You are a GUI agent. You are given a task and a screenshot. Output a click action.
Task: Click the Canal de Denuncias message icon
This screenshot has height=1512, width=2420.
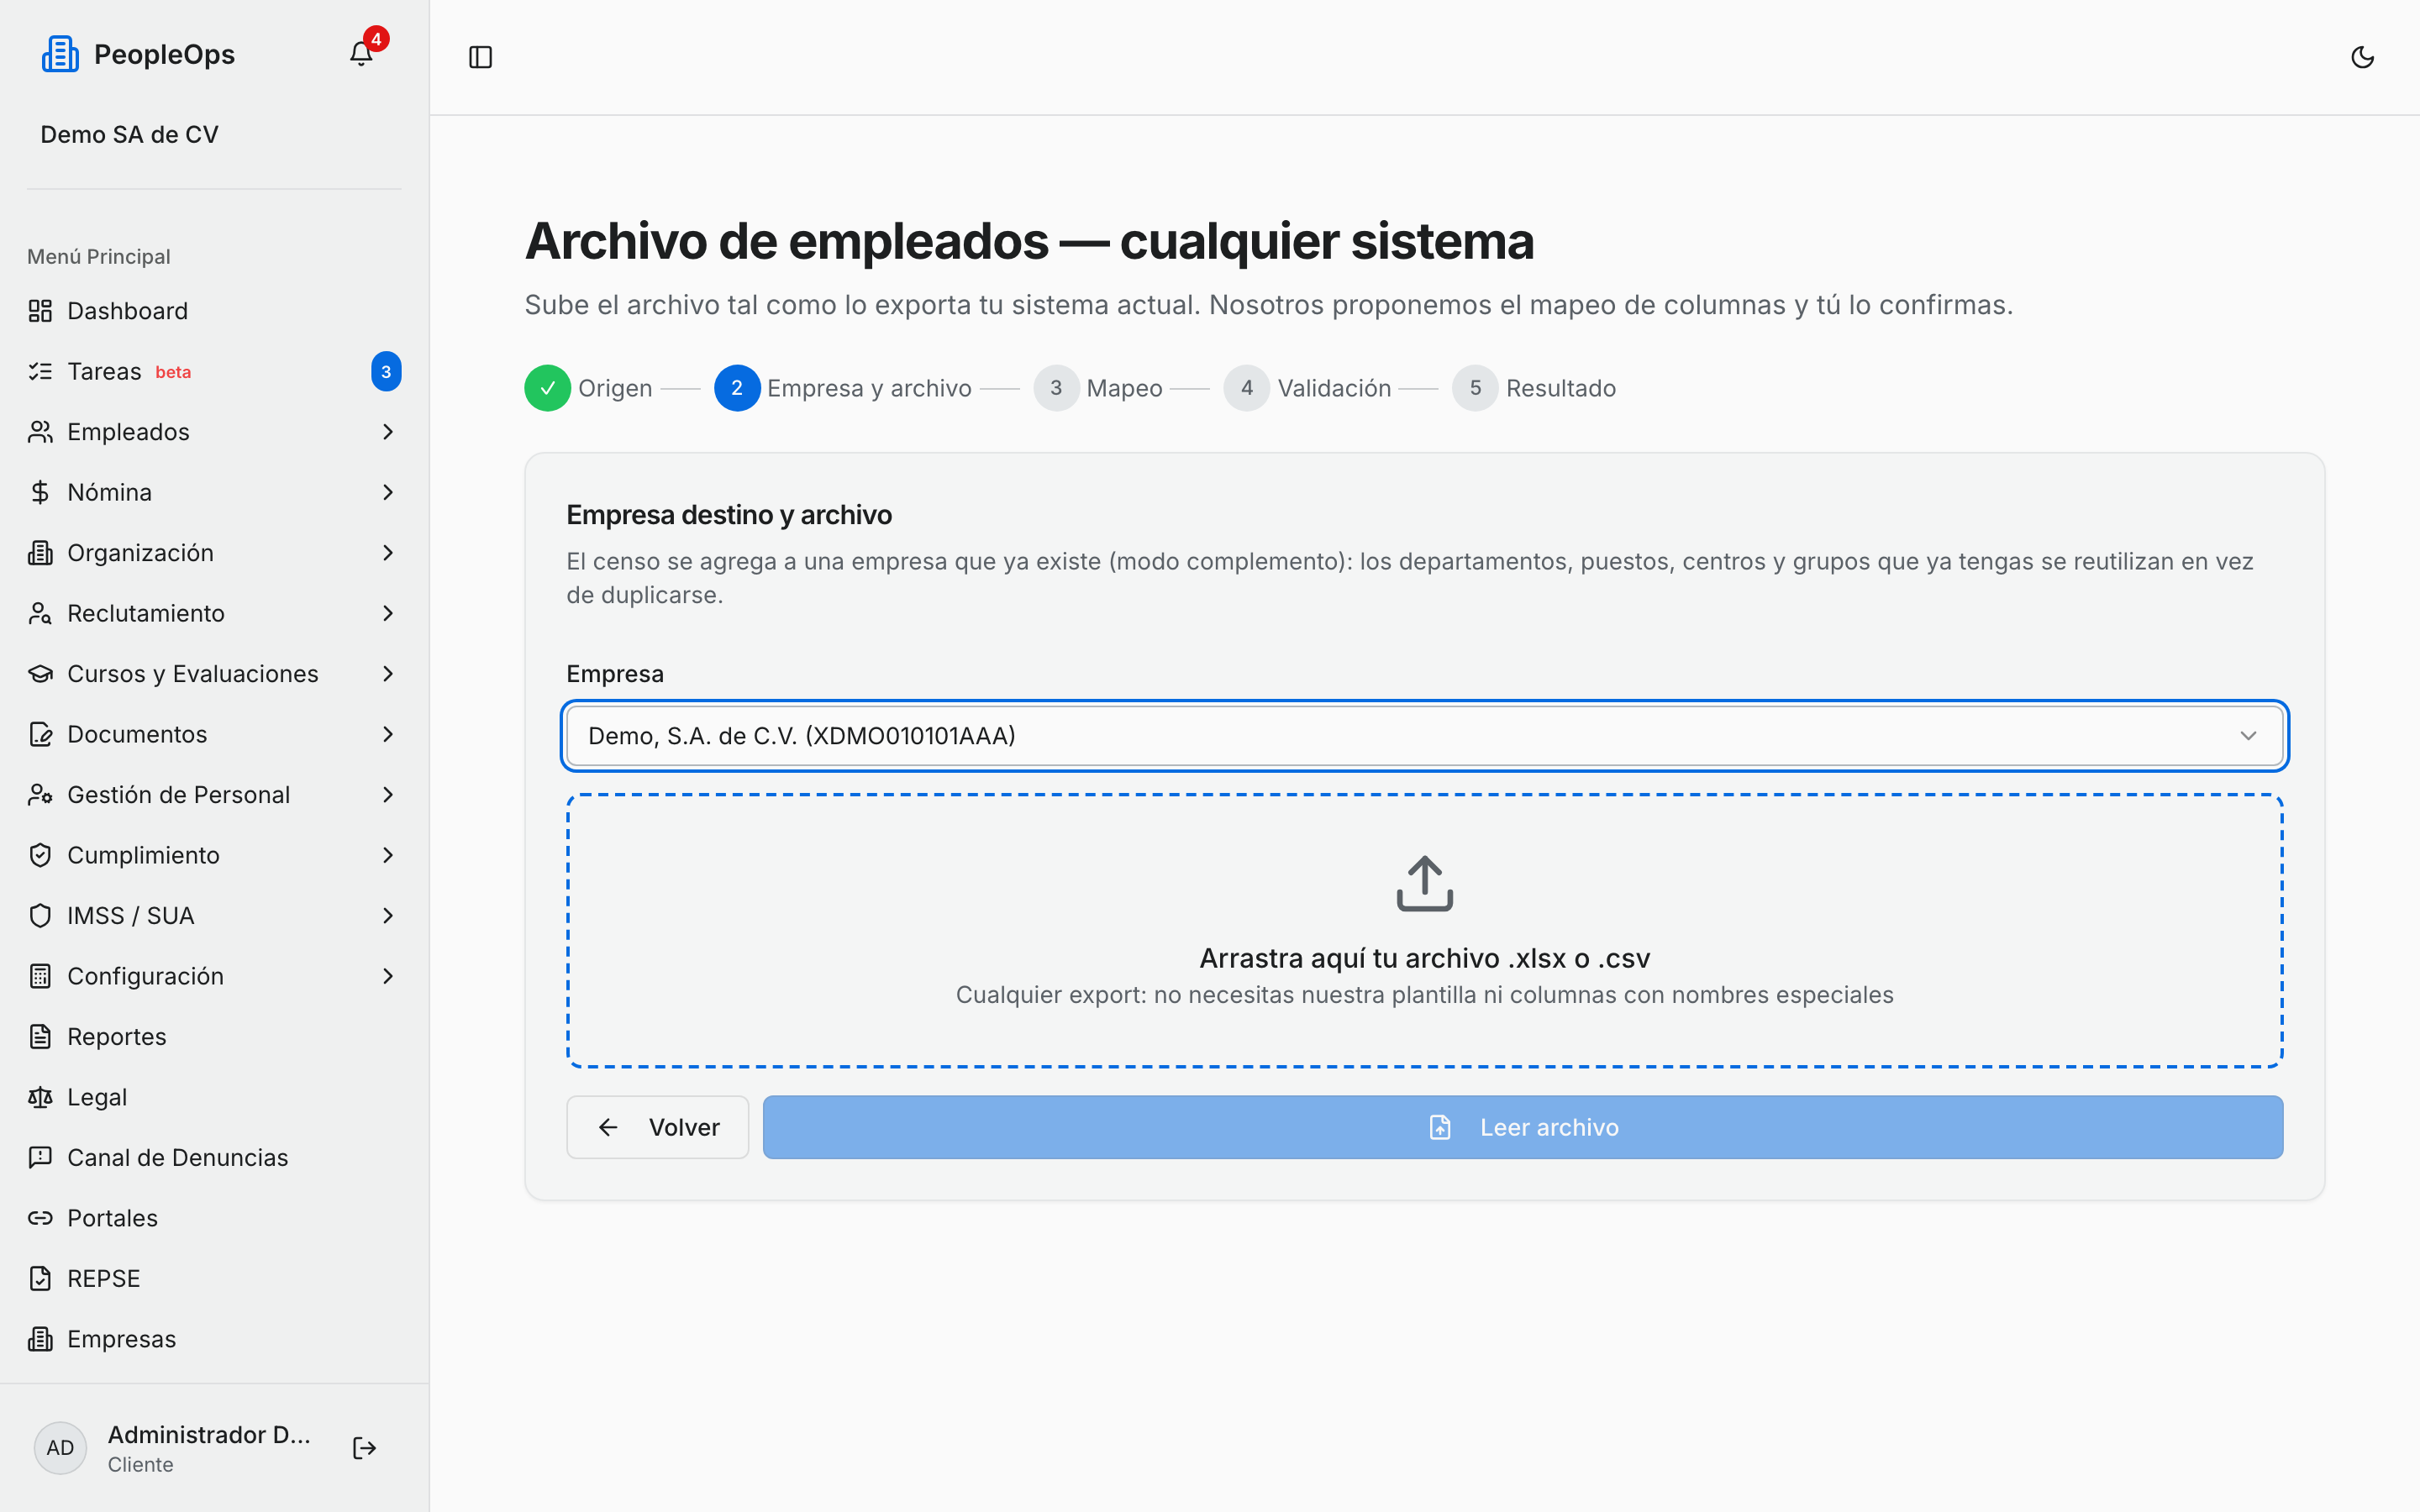[x=40, y=1158]
